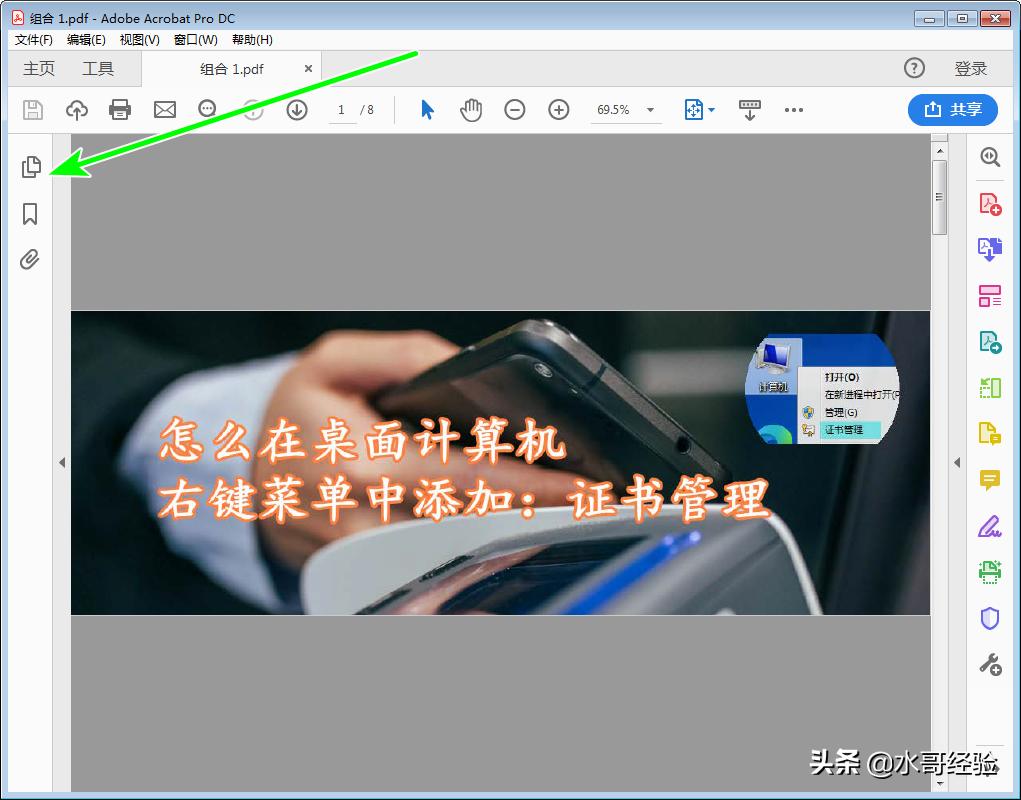
Task: Open the Bookmarks panel
Action: (30, 214)
